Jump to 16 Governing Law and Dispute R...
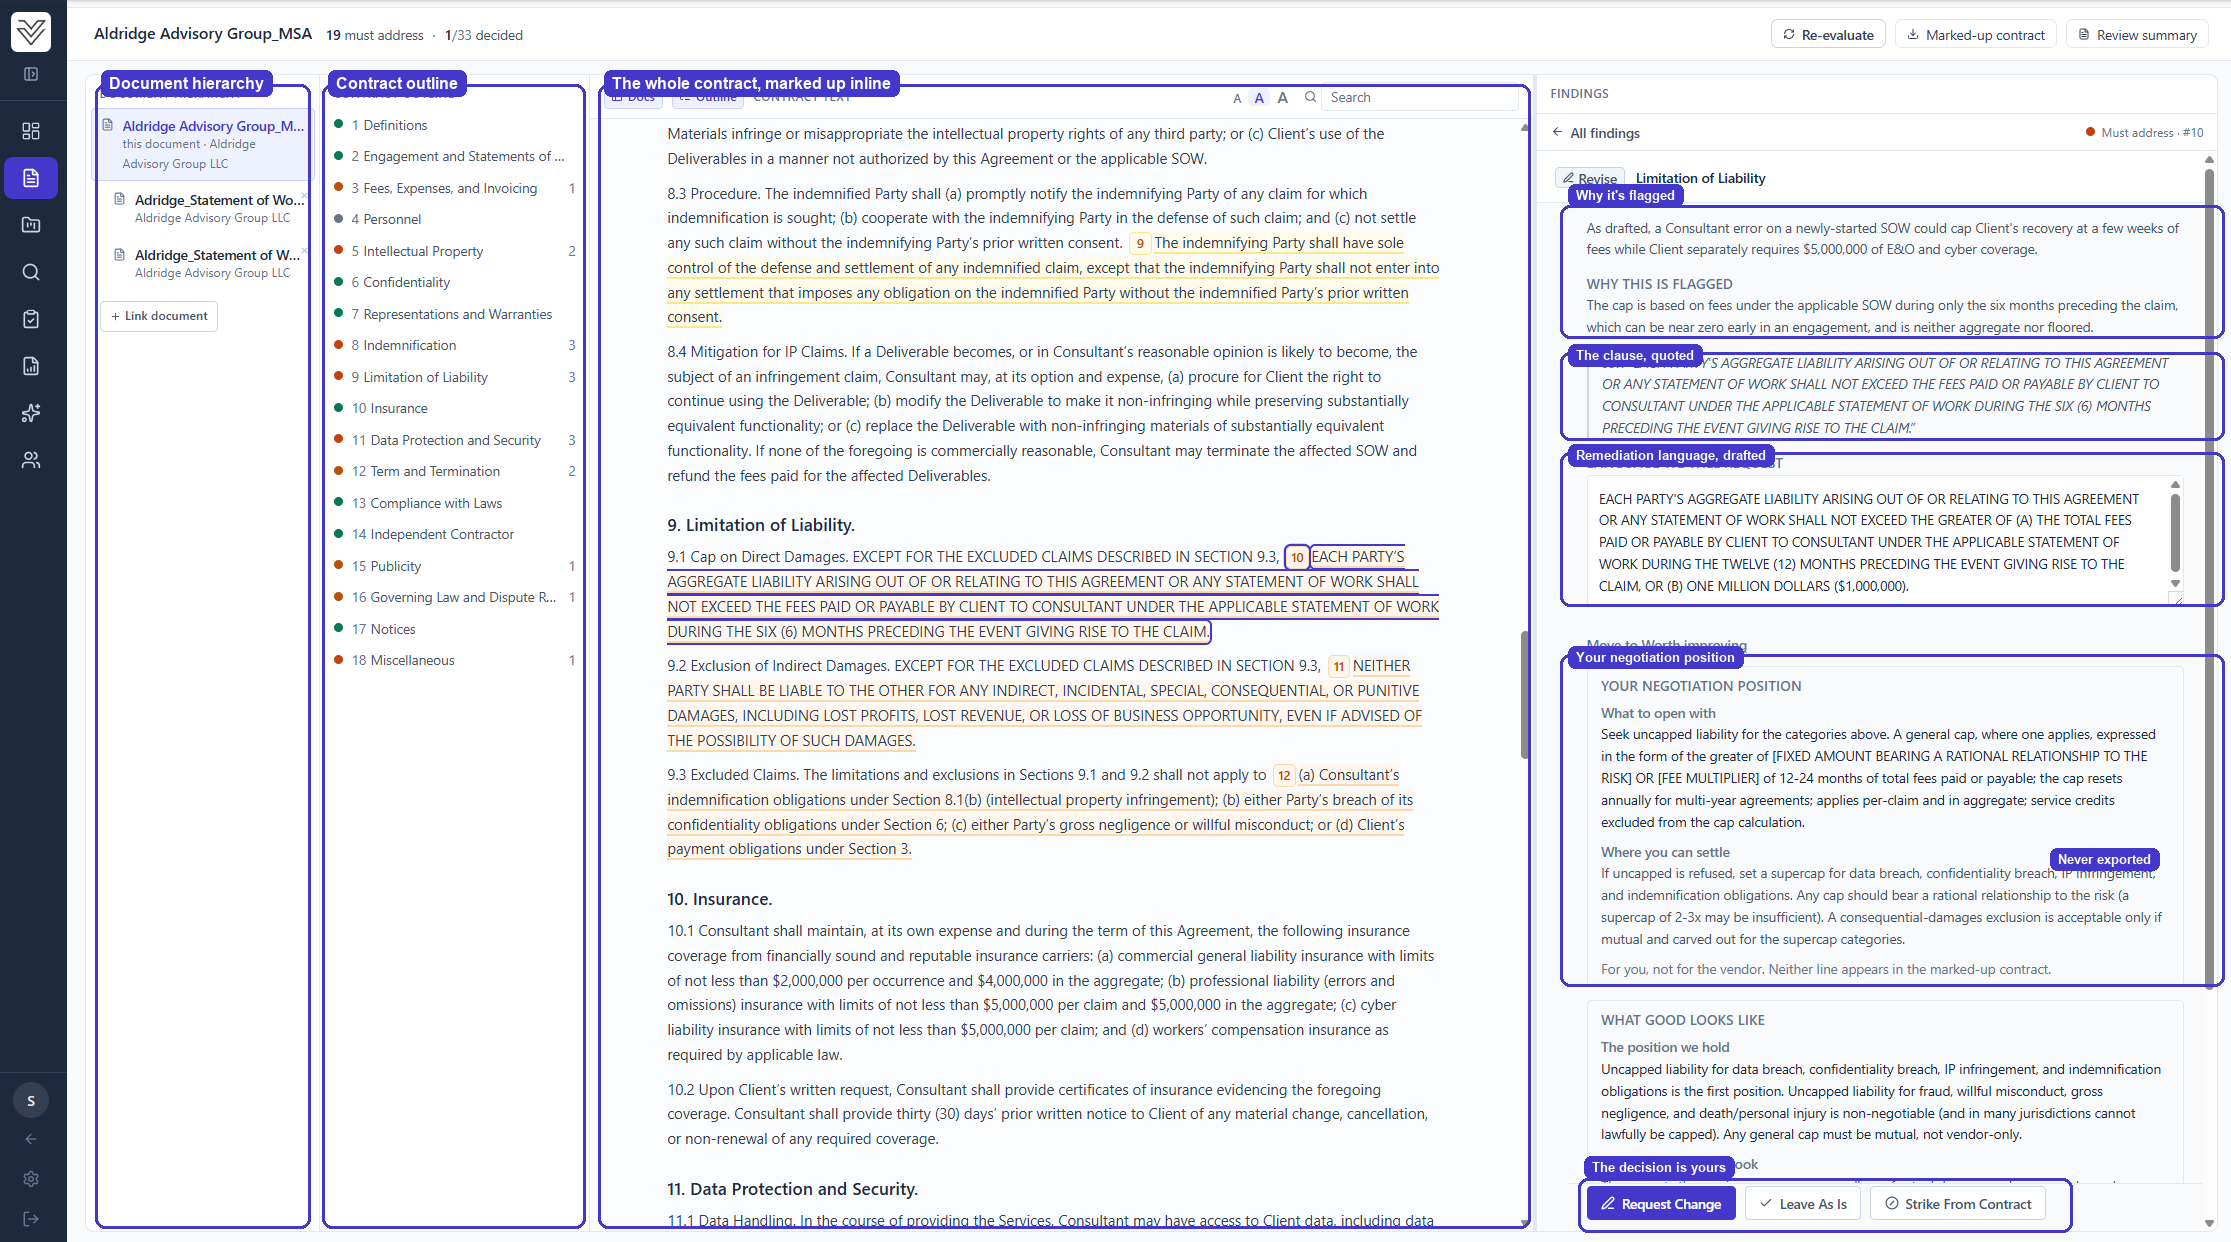Image resolution: width=2231 pixels, height=1242 pixels. coord(454,597)
